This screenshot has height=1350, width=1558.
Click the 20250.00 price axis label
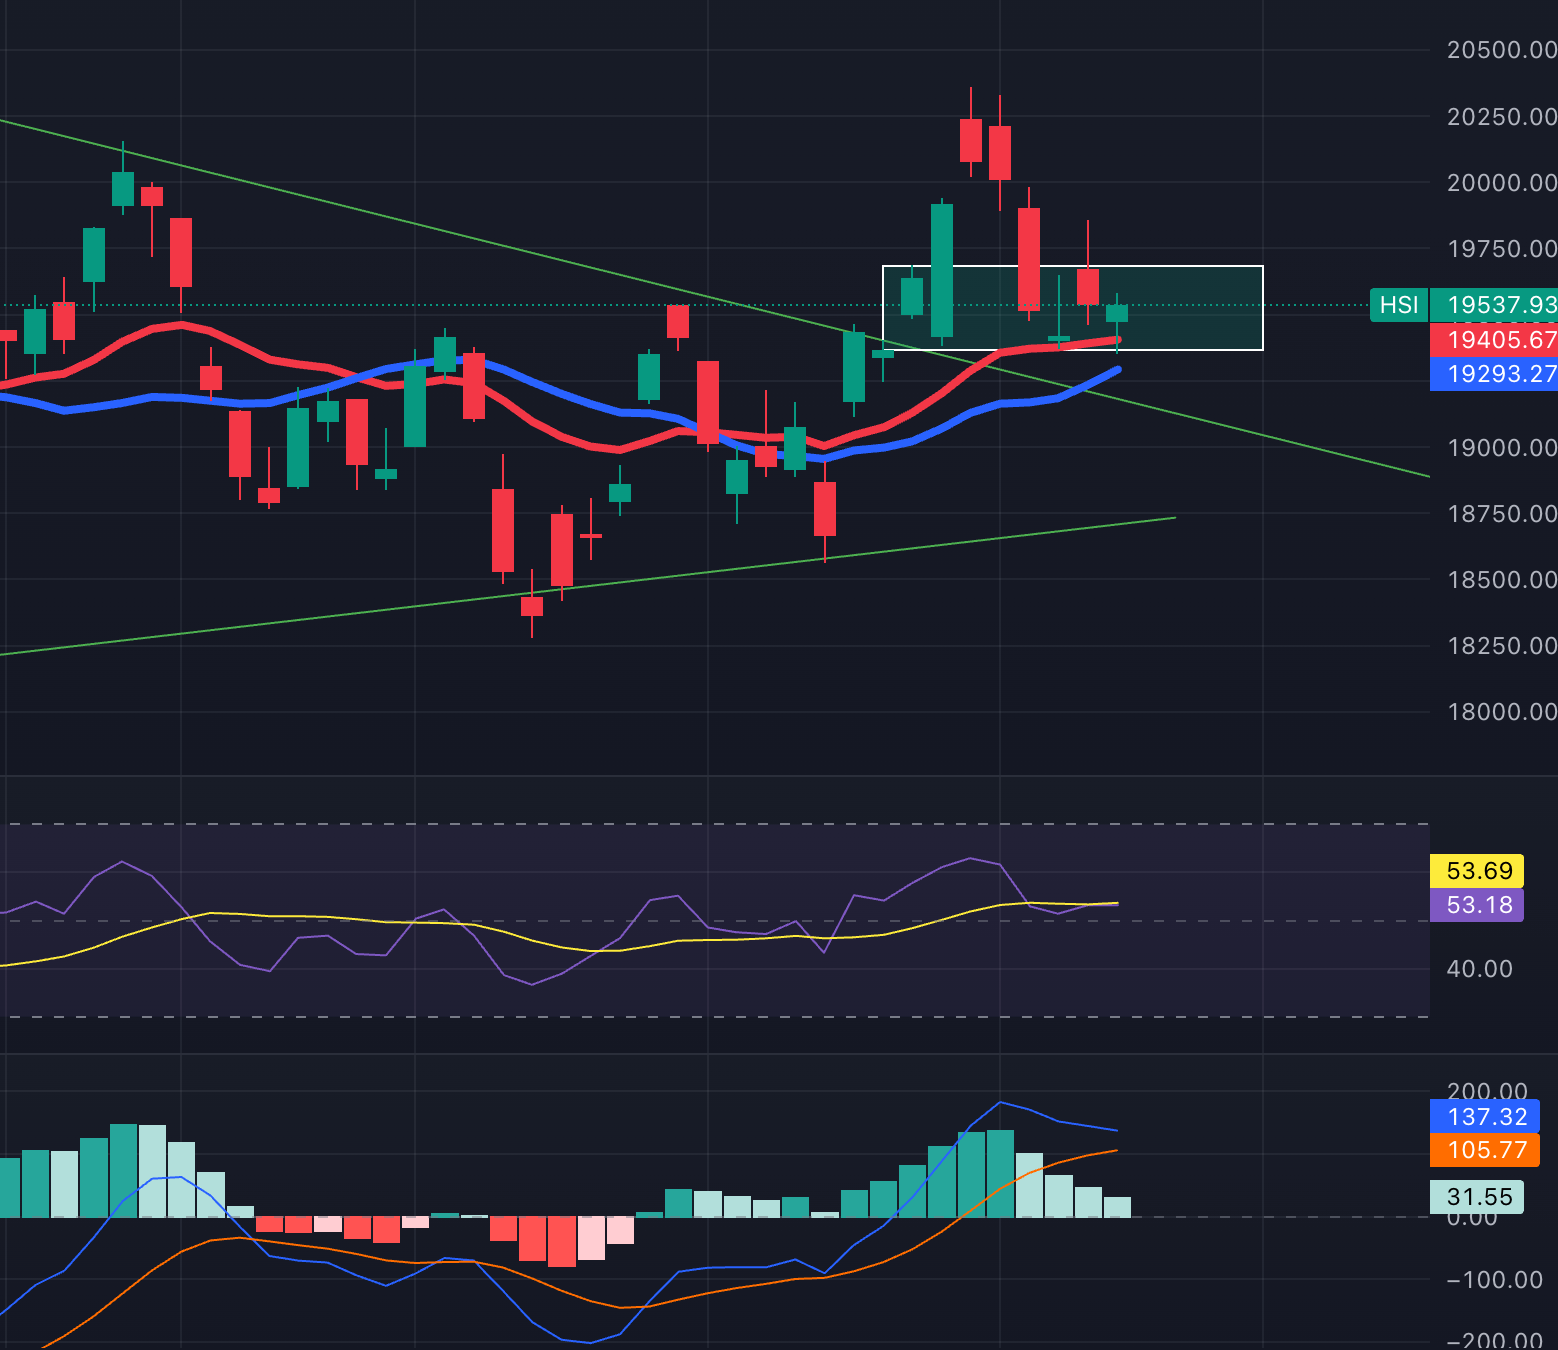tap(1502, 117)
